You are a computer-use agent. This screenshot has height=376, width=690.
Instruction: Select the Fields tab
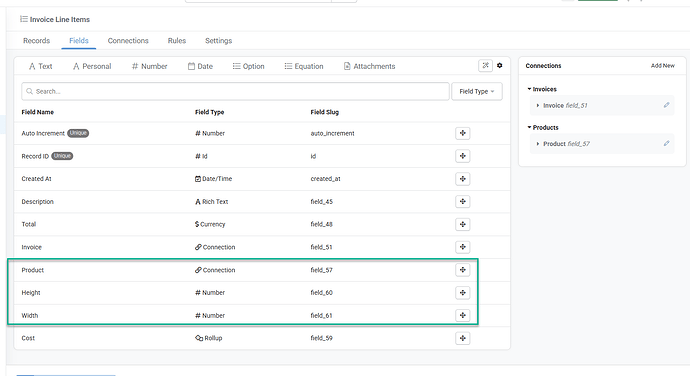click(x=79, y=41)
